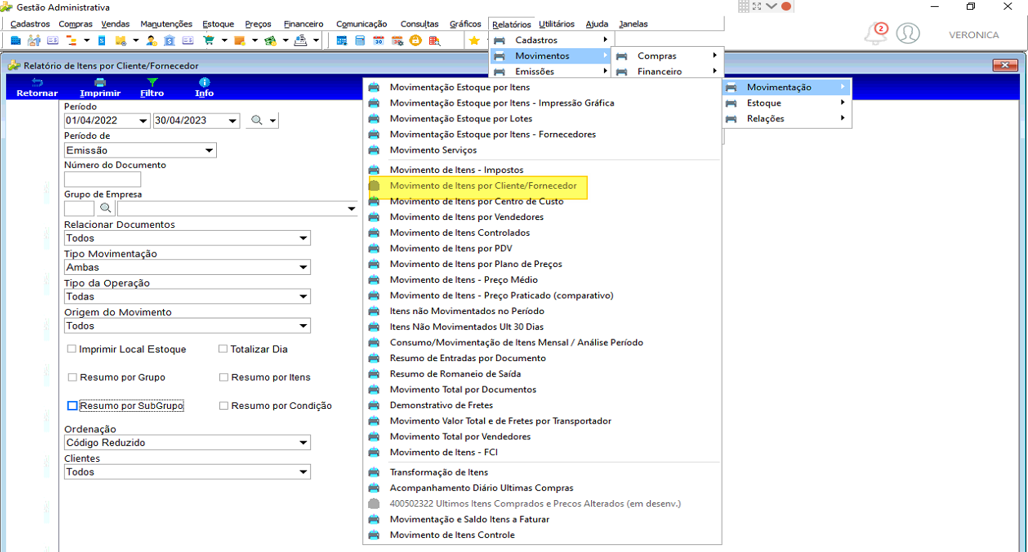
Task: Click the person with coin toolbar icon
Action: [x=151, y=41]
